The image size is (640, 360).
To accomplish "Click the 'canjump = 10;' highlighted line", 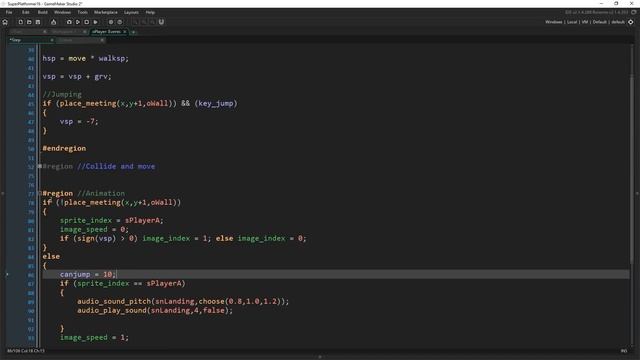I will [336, 274].
